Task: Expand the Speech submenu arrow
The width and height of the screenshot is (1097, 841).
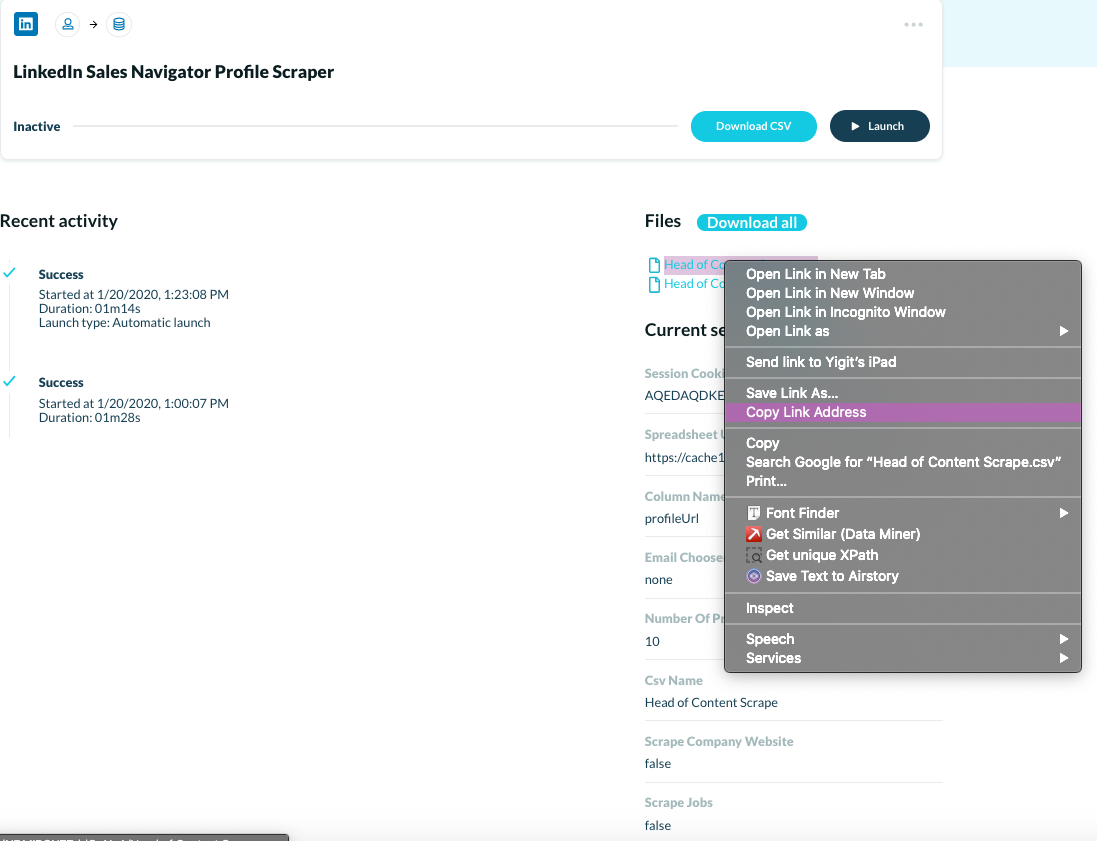Action: tap(1063, 639)
